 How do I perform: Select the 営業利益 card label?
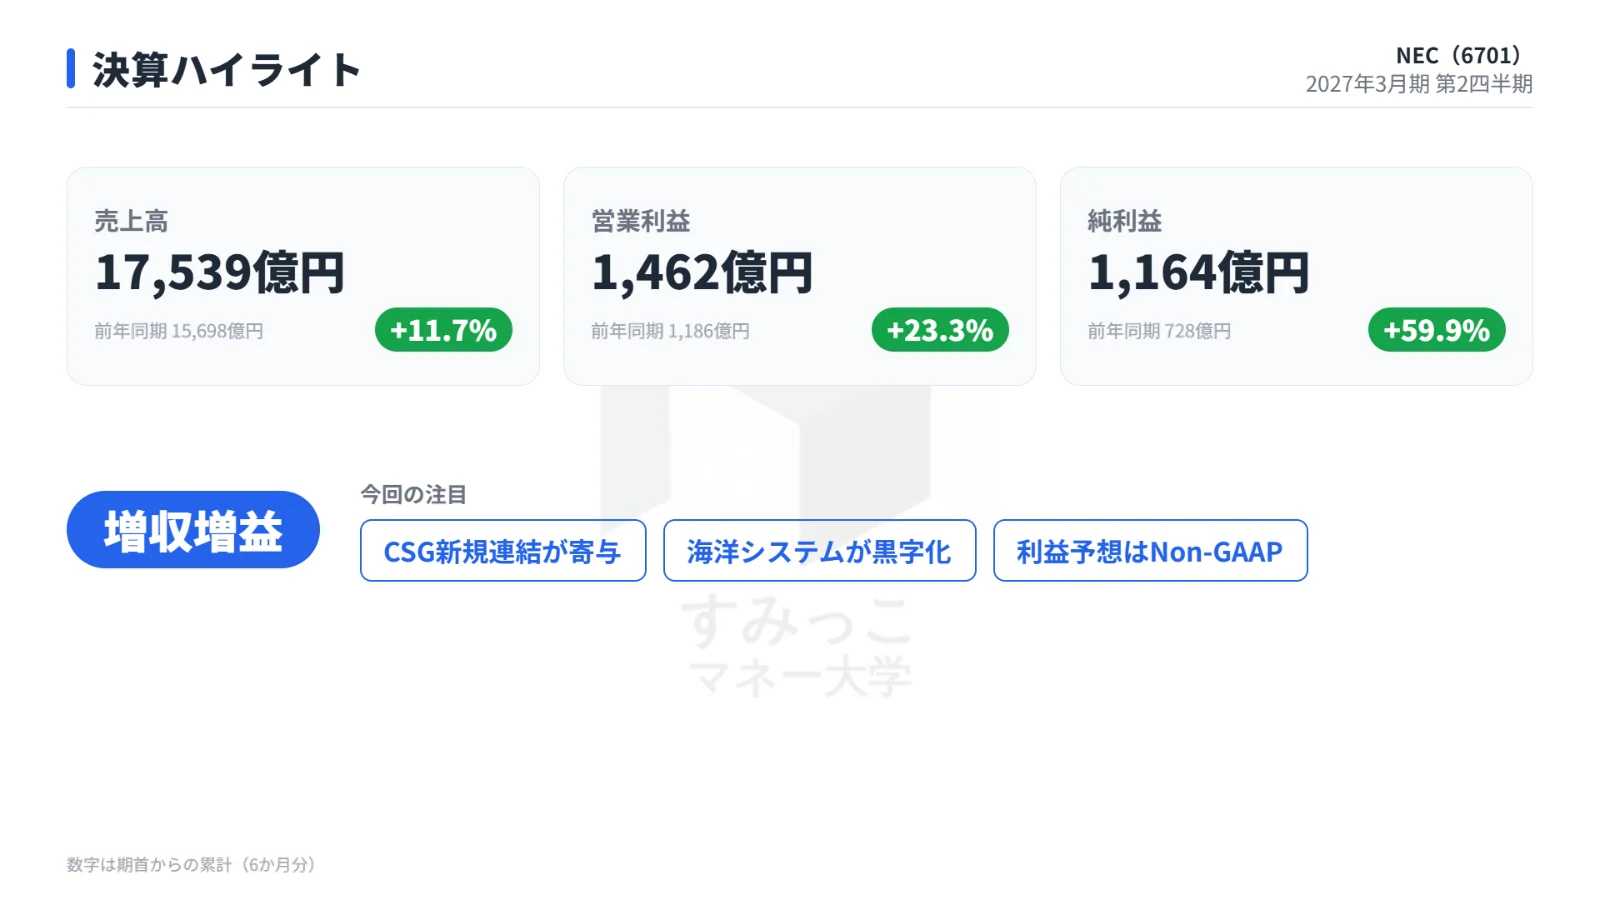coord(641,221)
